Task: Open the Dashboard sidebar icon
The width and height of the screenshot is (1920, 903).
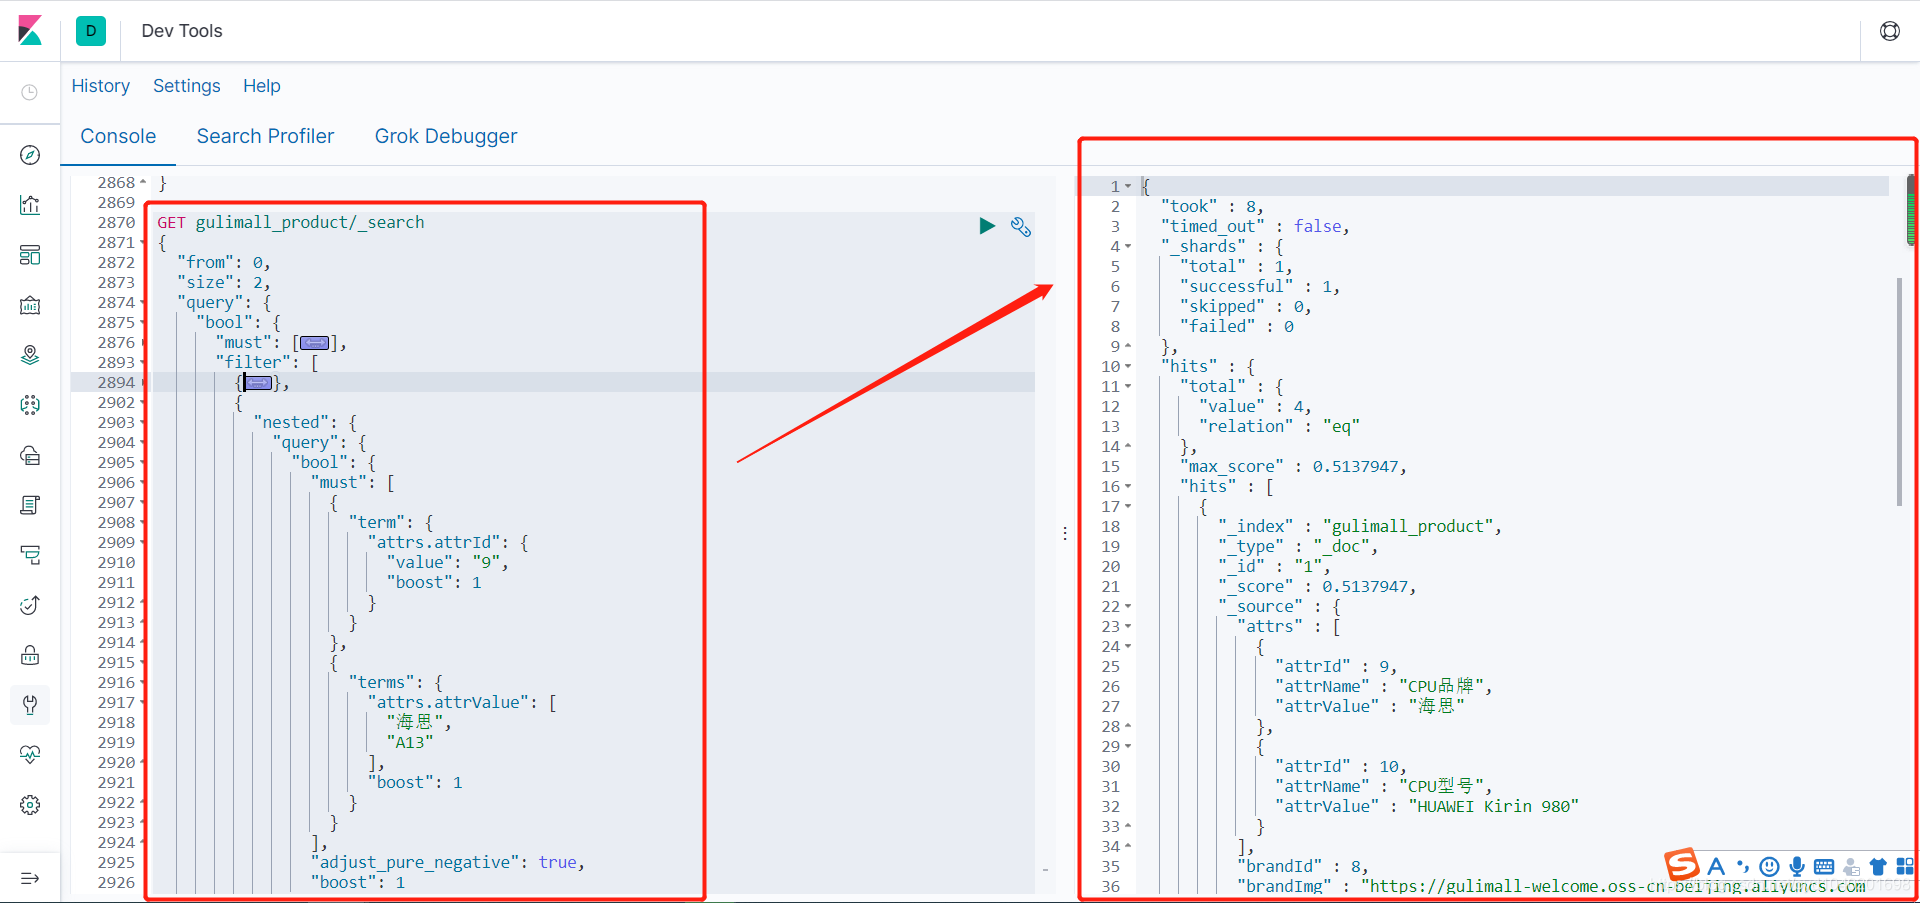Action: pyautogui.click(x=30, y=255)
